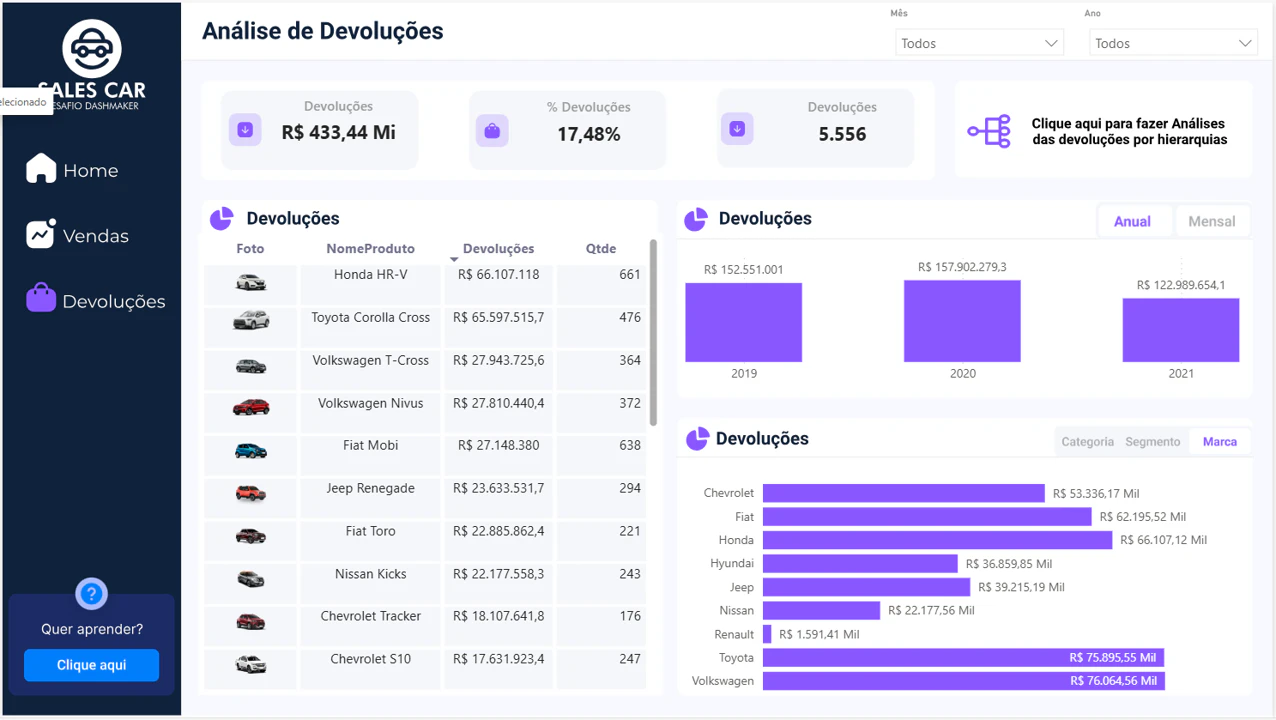Click the R$ 157.902.279,3 data label

962,267
